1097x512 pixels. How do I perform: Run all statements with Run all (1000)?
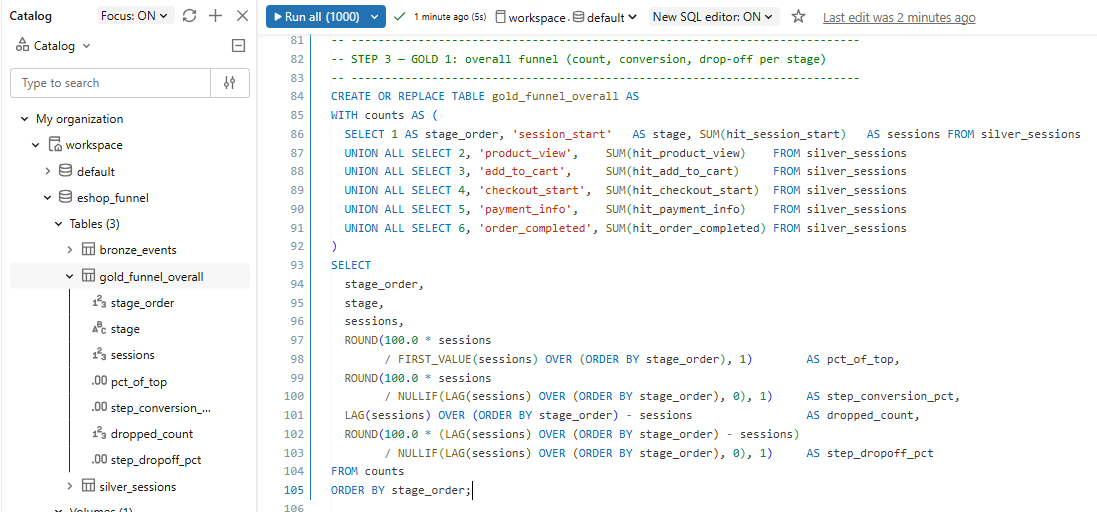[x=317, y=17]
